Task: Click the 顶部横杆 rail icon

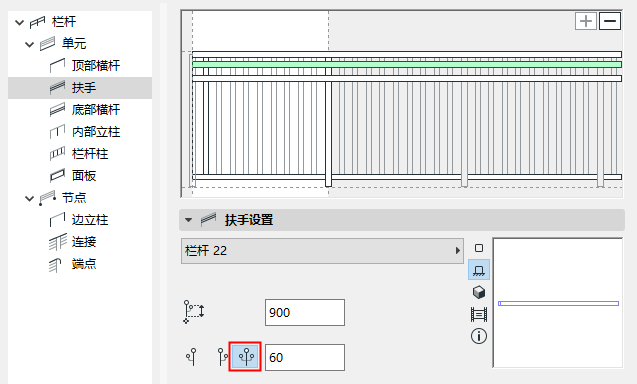Action: click(57, 65)
